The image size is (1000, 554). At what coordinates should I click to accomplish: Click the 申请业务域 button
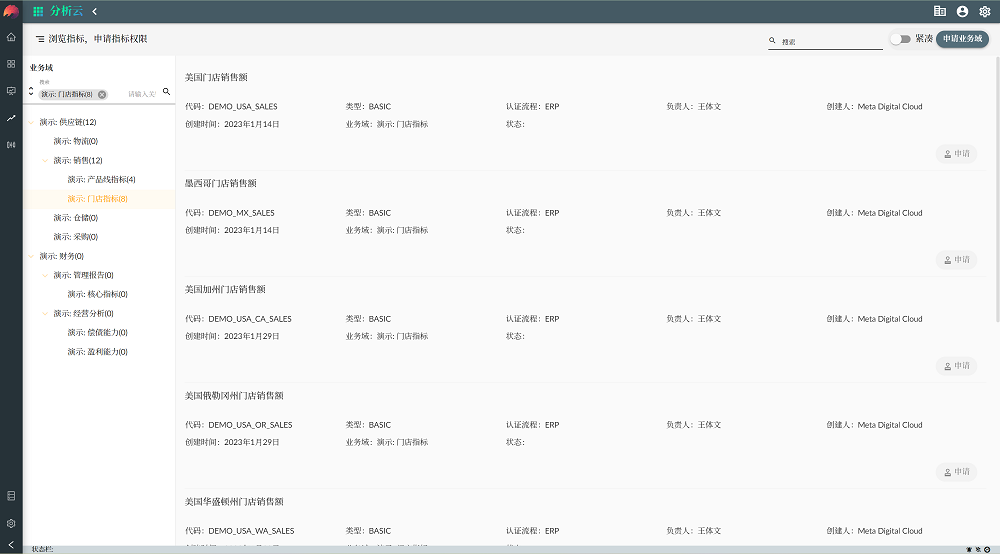coord(962,39)
